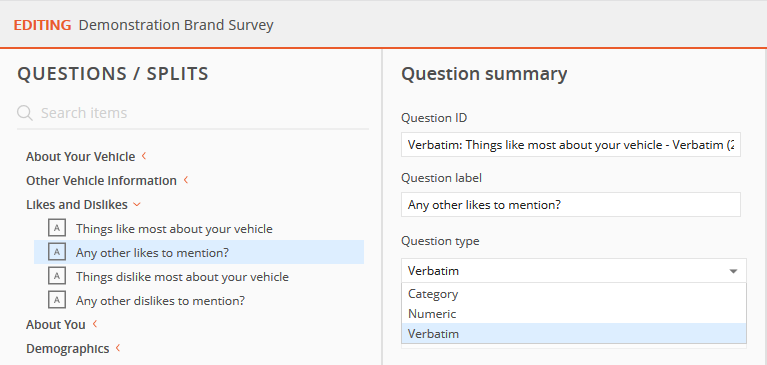The image size is (767, 365).
Task: Click verbatim icon beside 'Any other likes to mention?'
Action: tap(57, 252)
